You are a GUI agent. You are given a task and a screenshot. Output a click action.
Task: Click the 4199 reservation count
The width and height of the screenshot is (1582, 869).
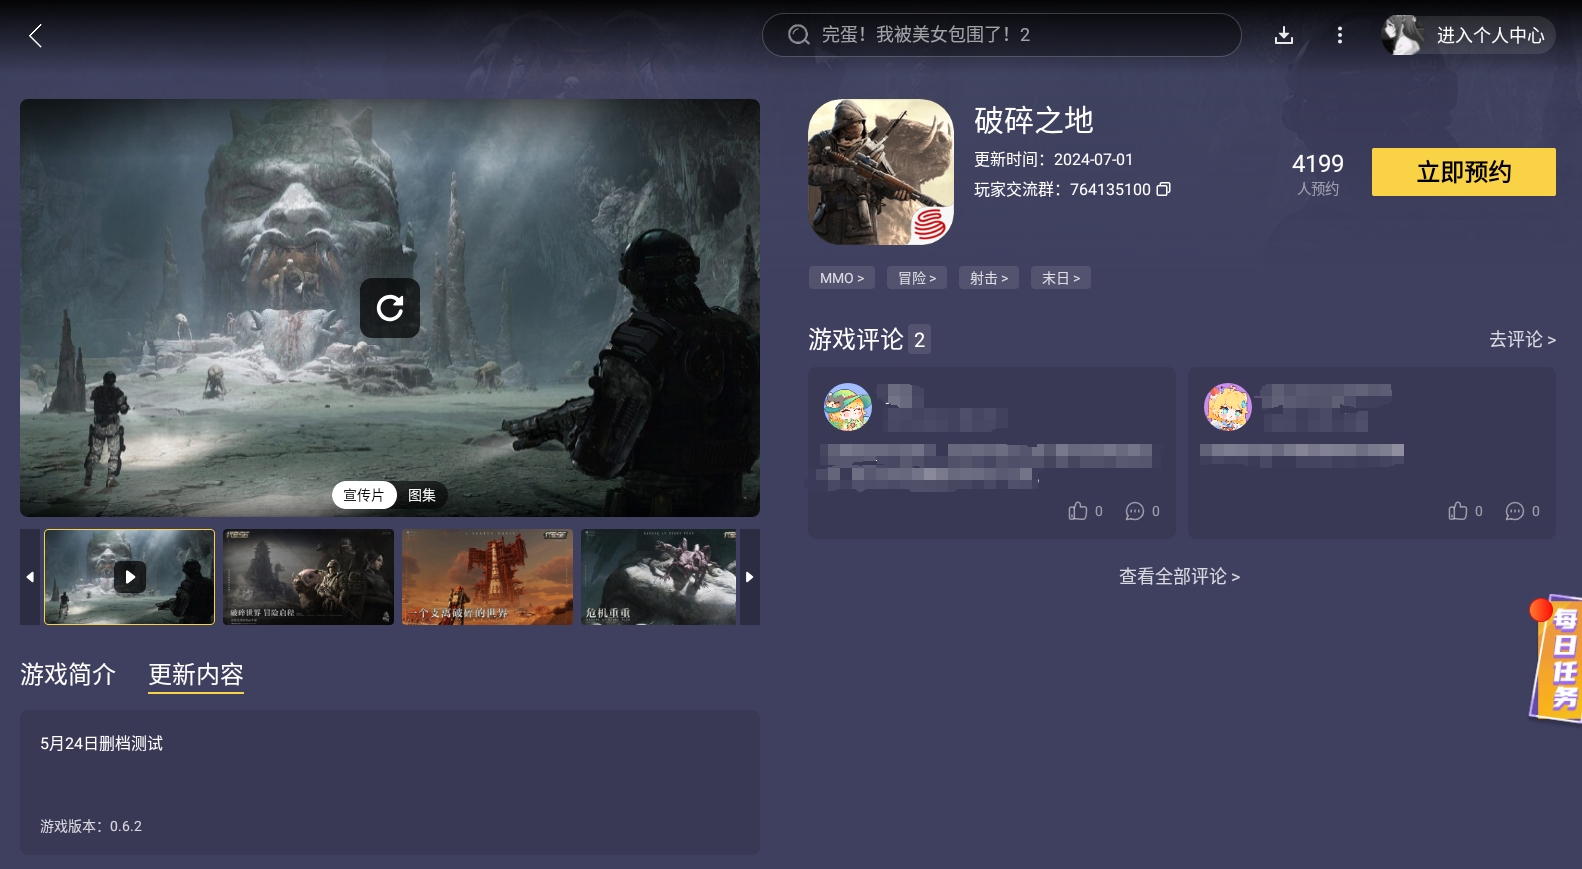(1318, 164)
